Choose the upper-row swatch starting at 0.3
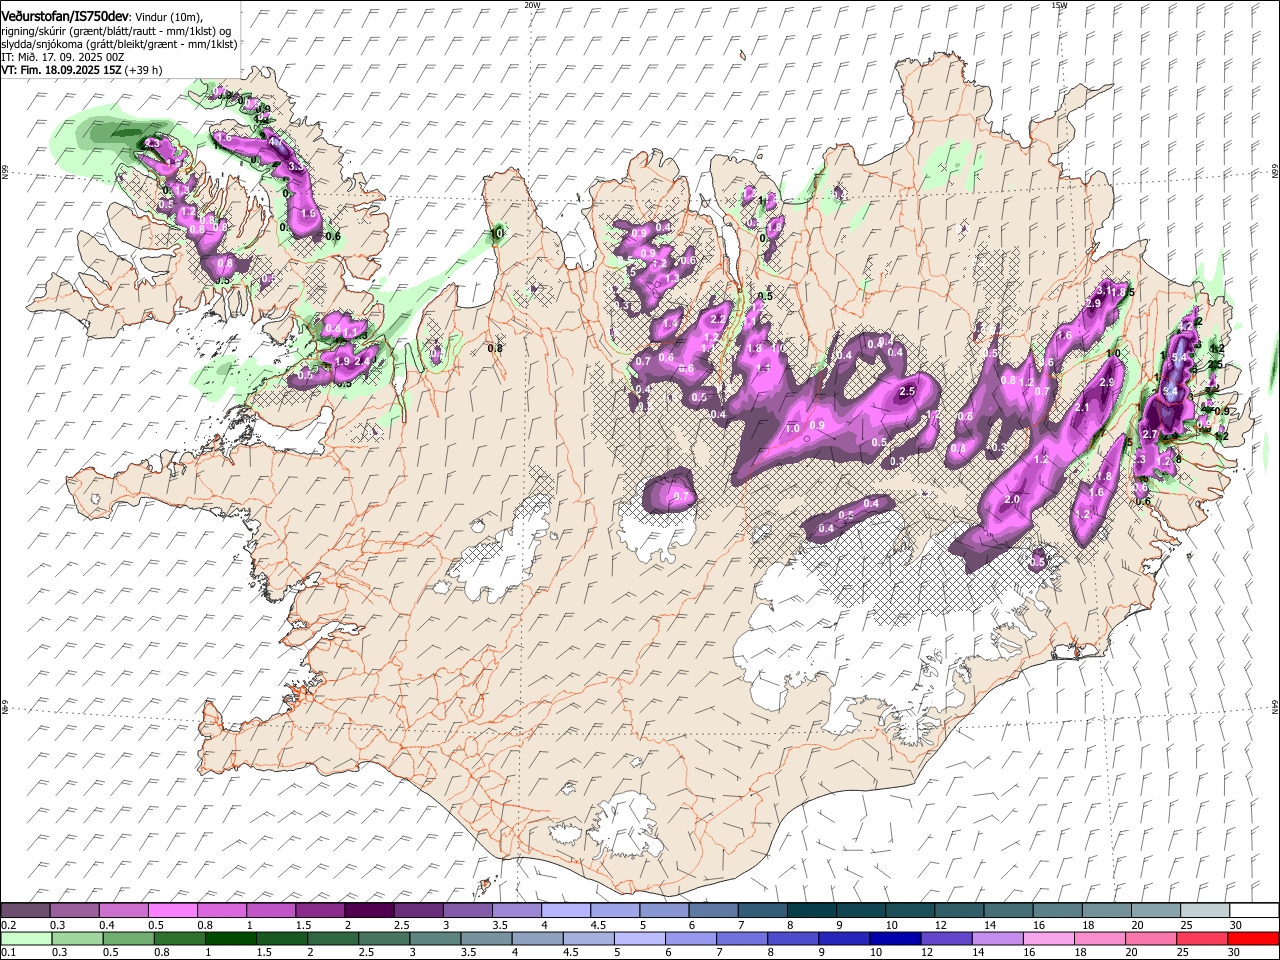Image resolution: width=1280 pixels, height=960 pixels. (74, 911)
